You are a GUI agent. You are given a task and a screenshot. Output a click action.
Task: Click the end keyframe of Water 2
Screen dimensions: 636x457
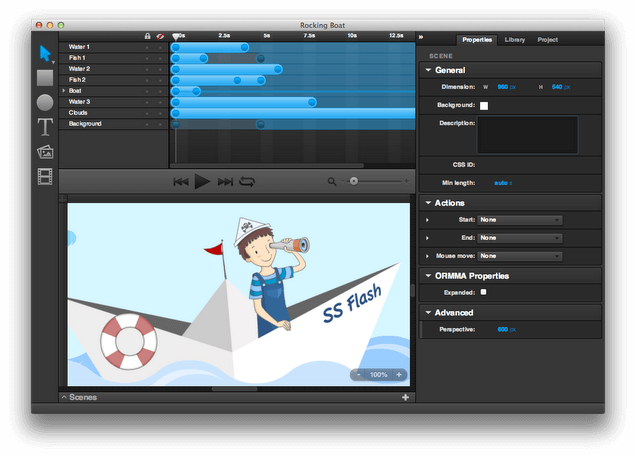278,69
